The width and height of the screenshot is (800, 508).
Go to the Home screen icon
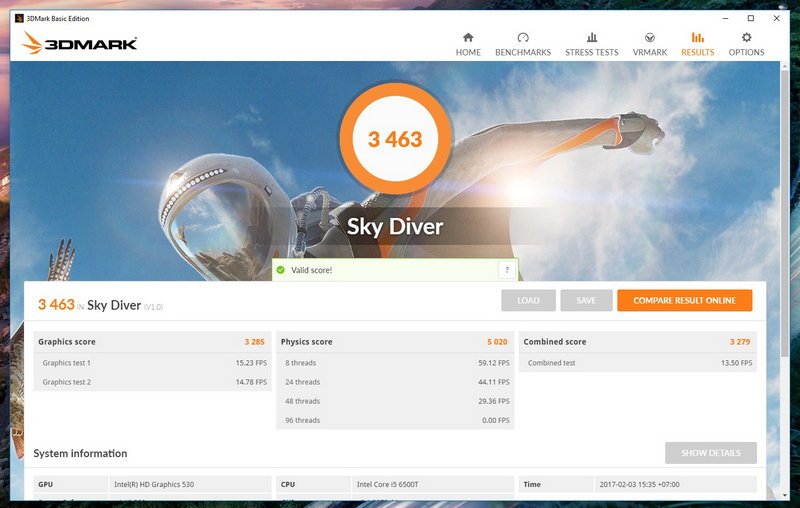coord(468,38)
